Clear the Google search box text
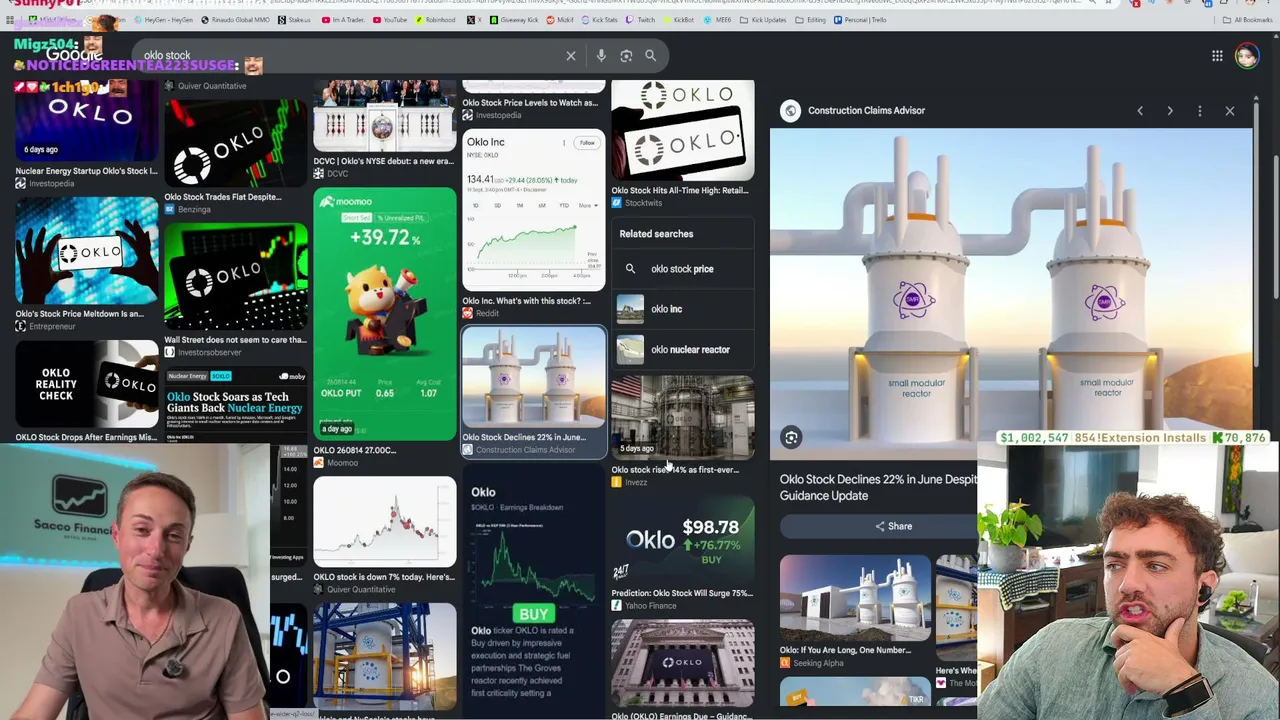The width and height of the screenshot is (1280, 720). 571,56
